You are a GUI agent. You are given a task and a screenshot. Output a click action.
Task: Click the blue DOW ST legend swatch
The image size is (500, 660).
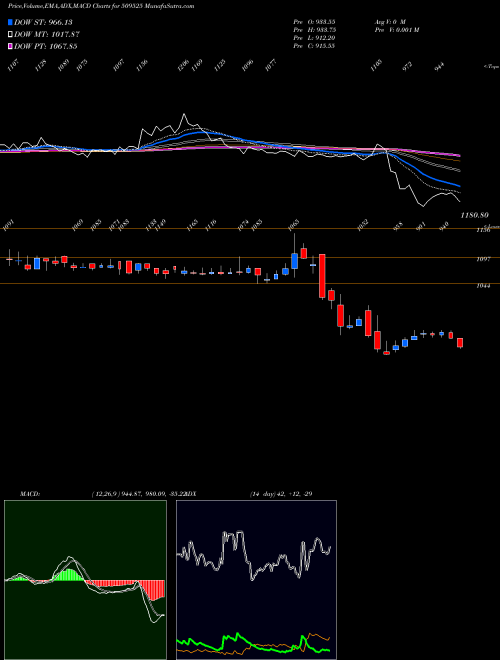(x=10, y=22)
